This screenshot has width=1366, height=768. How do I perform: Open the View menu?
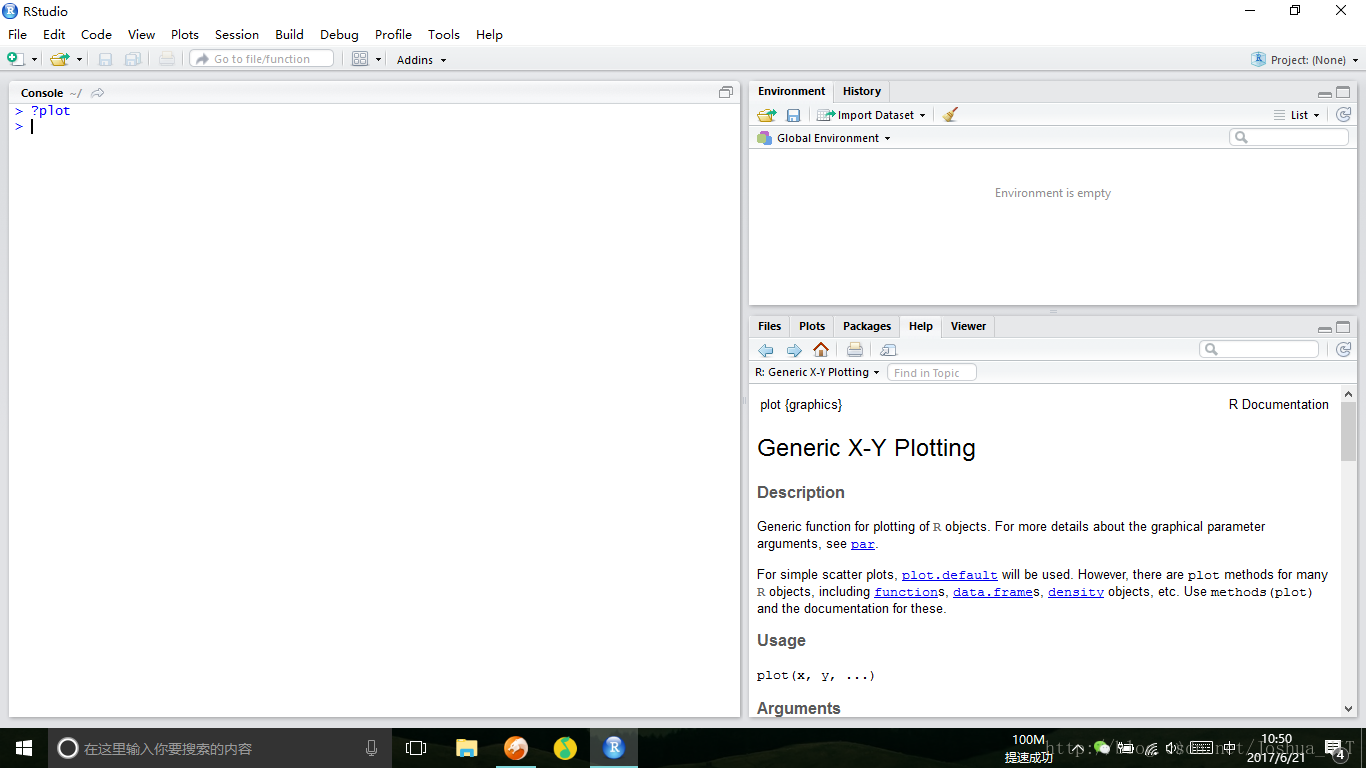pyautogui.click(x=141, y=34)
